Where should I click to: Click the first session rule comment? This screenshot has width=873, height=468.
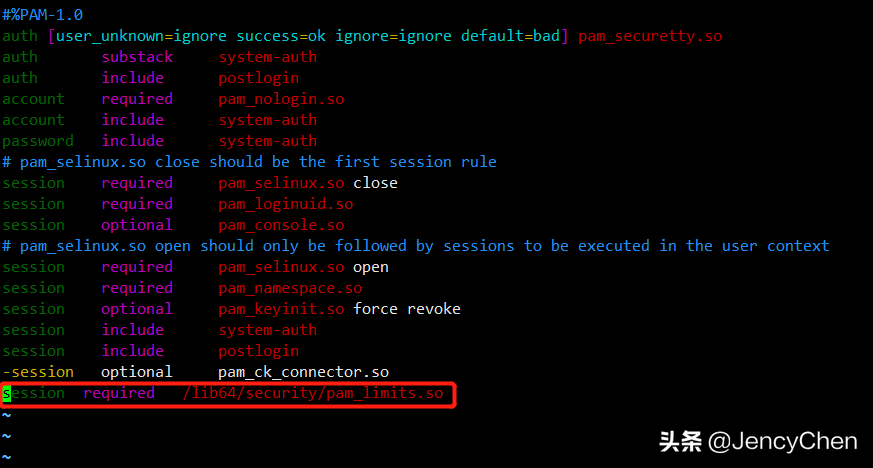pos(249,162)
